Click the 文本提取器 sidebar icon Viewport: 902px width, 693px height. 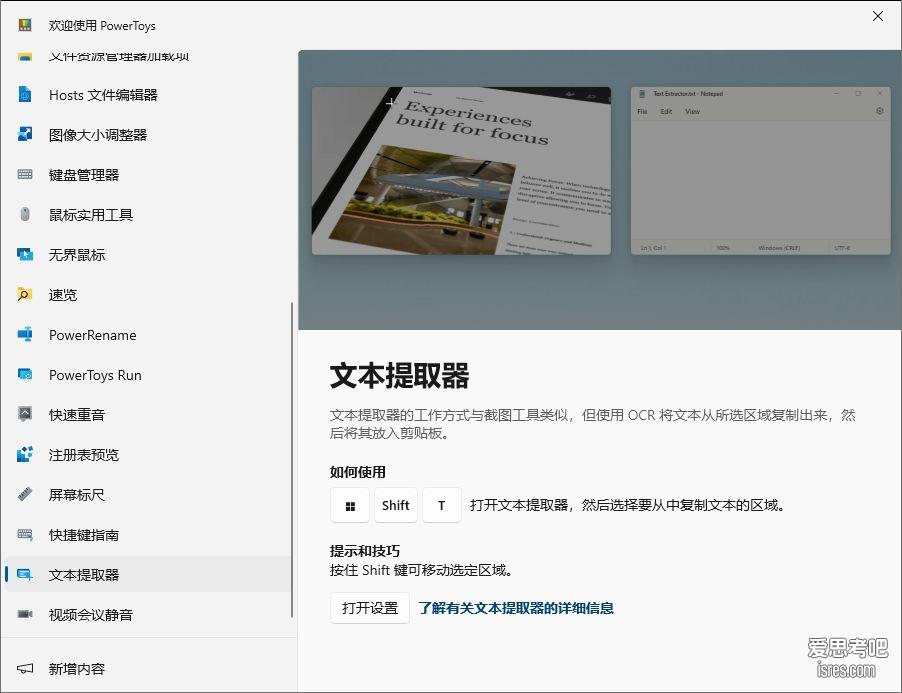coord(25,574)
